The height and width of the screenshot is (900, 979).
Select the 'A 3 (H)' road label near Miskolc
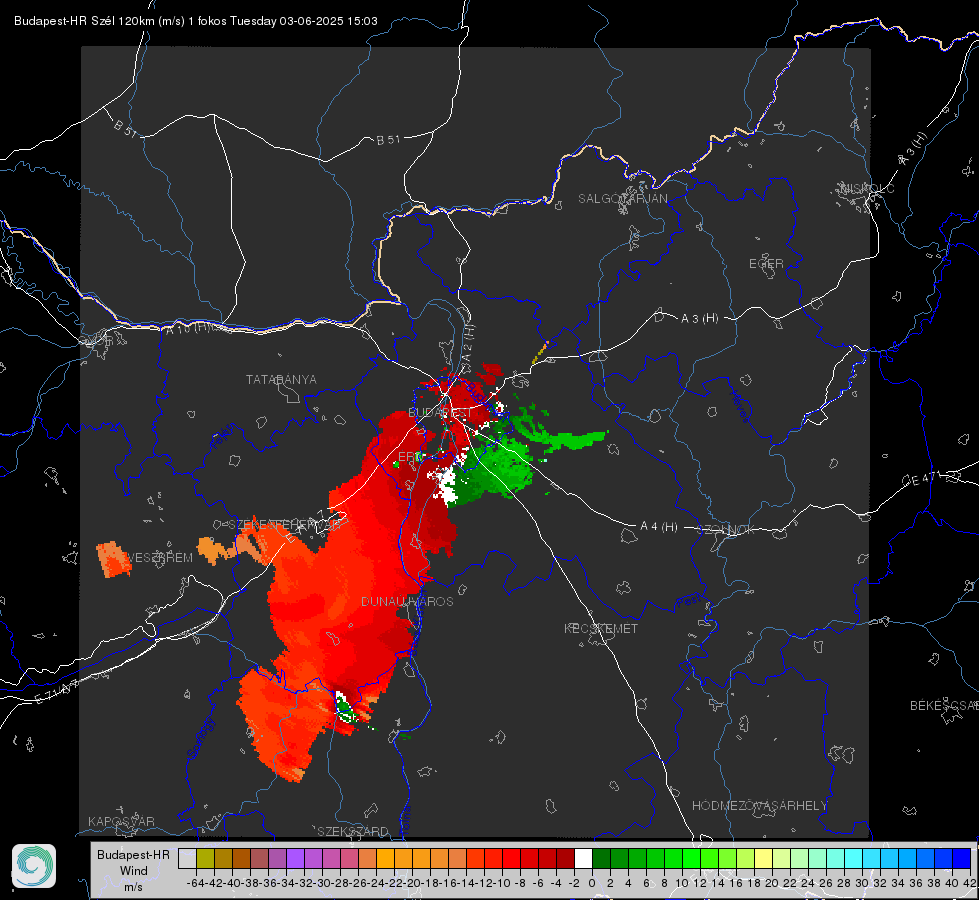(913, 149)
